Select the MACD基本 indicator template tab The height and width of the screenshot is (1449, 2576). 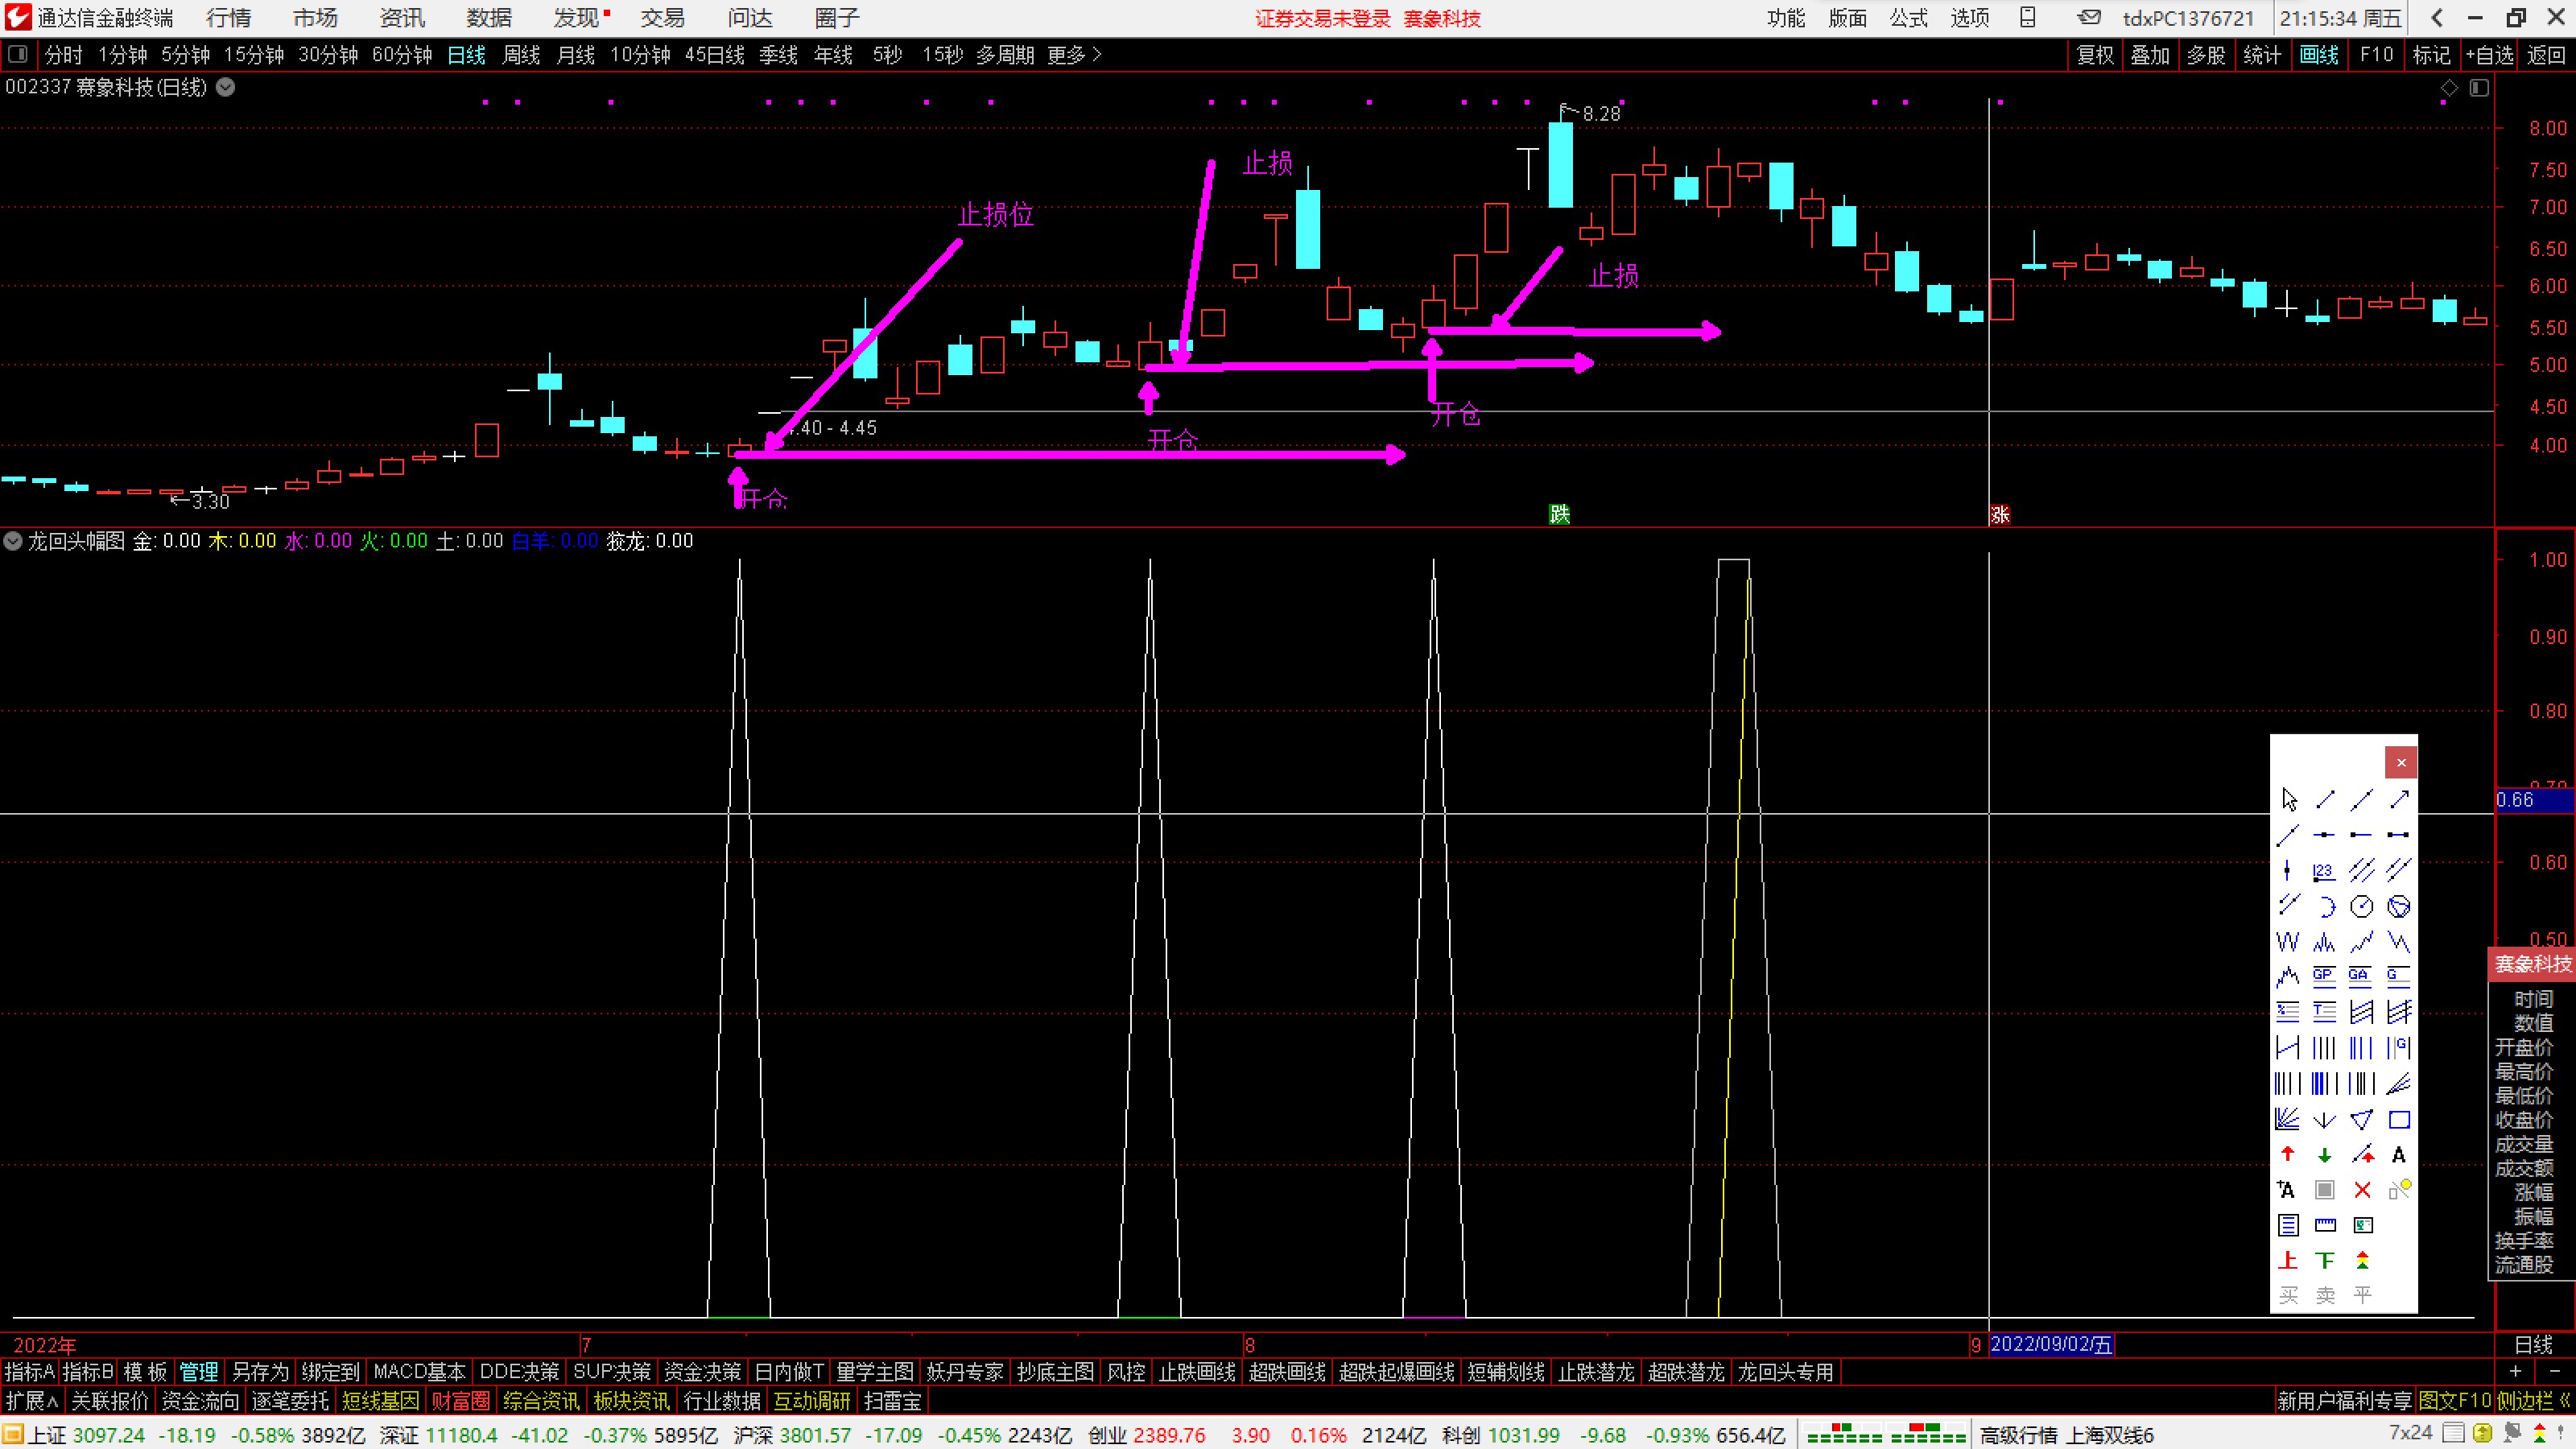[419, 1372]
